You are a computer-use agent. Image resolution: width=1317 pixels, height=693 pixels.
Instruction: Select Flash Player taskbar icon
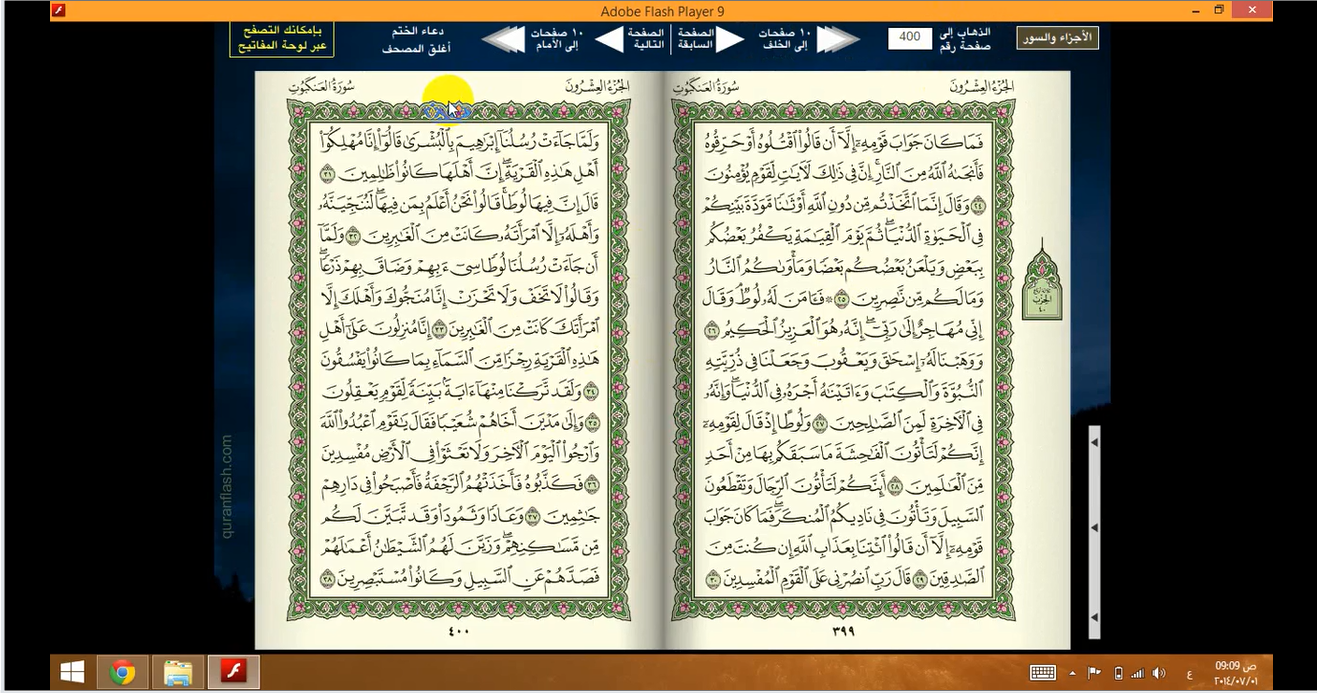tap(234, 673)
